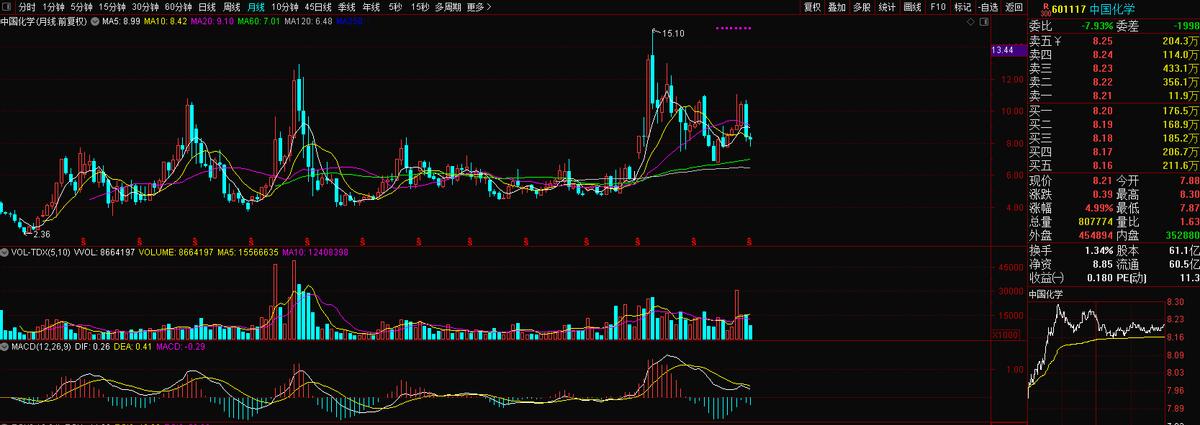Open F10 company info
The height and width of the screenshot is (425, 1200).
coord(937,6)
